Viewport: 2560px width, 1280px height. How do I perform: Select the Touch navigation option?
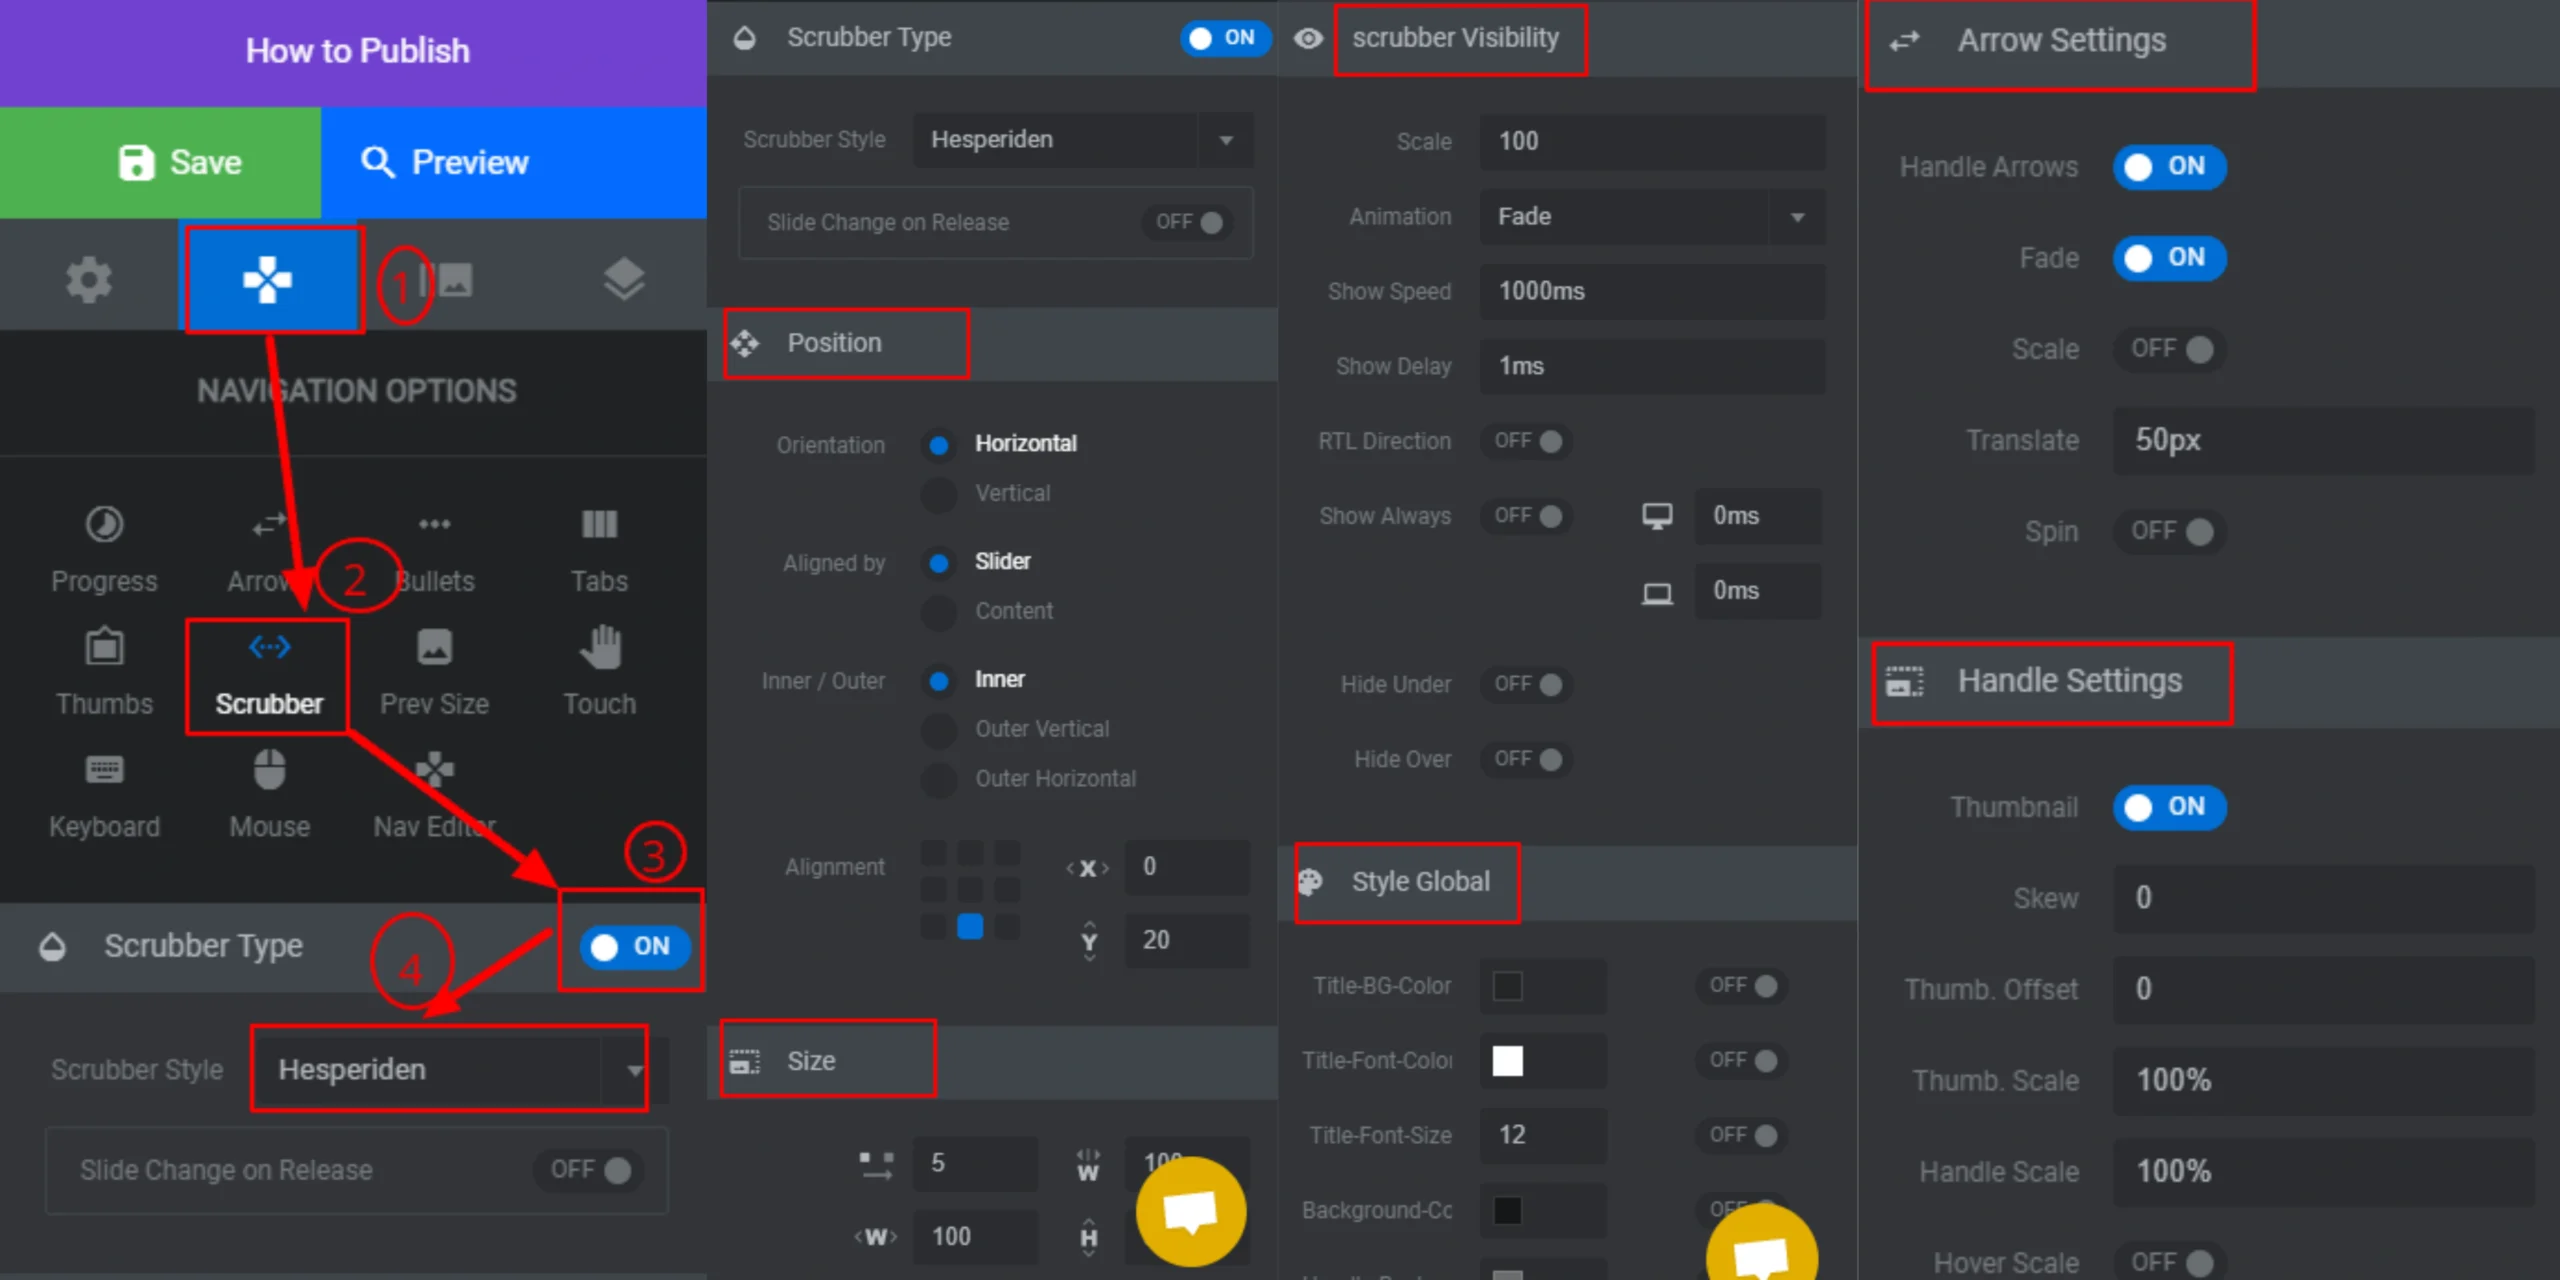pos(599,672)
